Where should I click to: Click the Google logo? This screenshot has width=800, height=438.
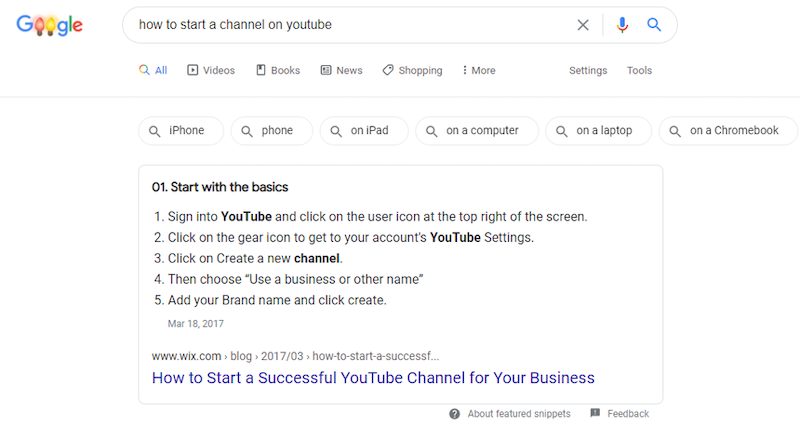(x=49, y=26)
